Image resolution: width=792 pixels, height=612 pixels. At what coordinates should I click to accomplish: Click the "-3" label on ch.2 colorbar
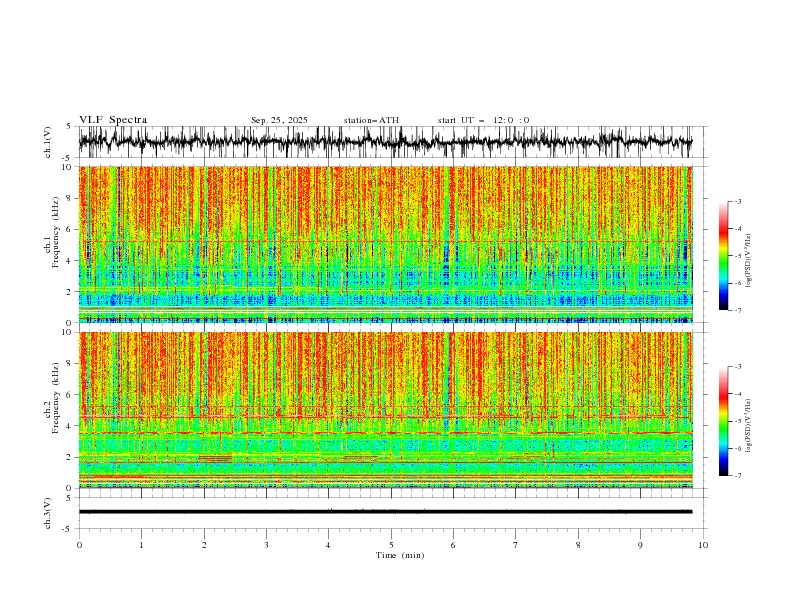coord(737,367)
